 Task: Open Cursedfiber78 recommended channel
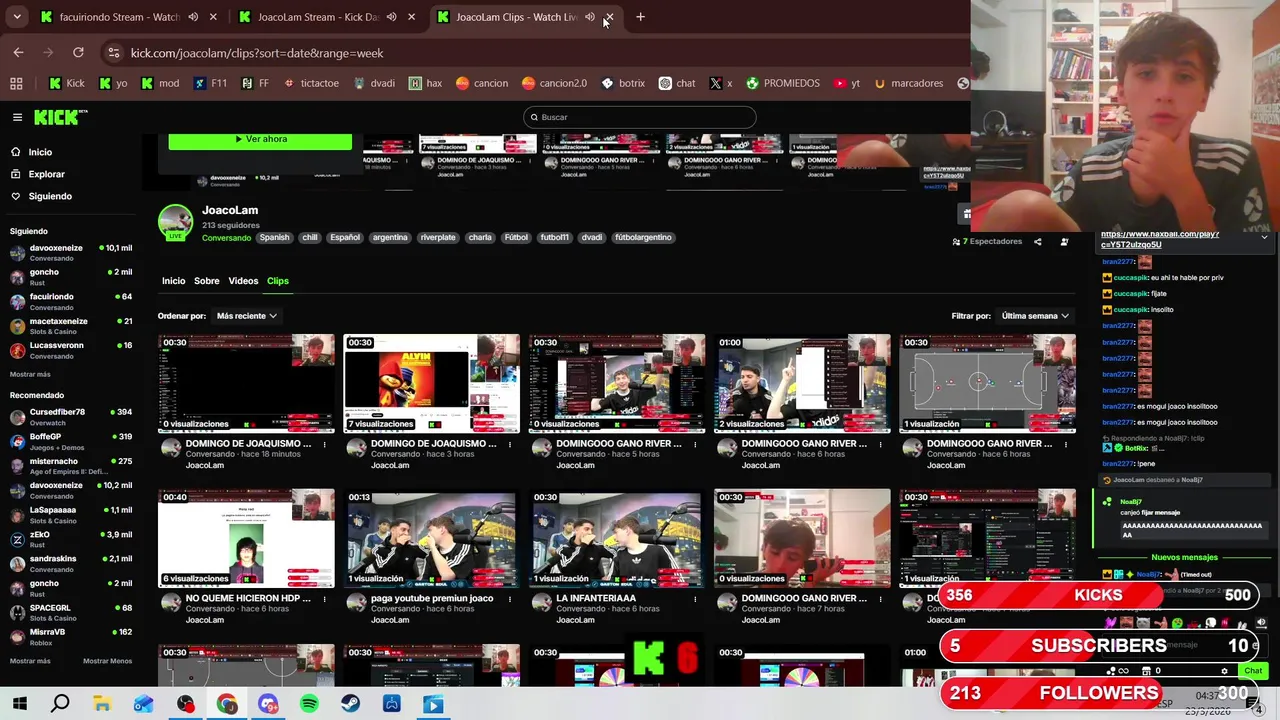tap(70, 416)
